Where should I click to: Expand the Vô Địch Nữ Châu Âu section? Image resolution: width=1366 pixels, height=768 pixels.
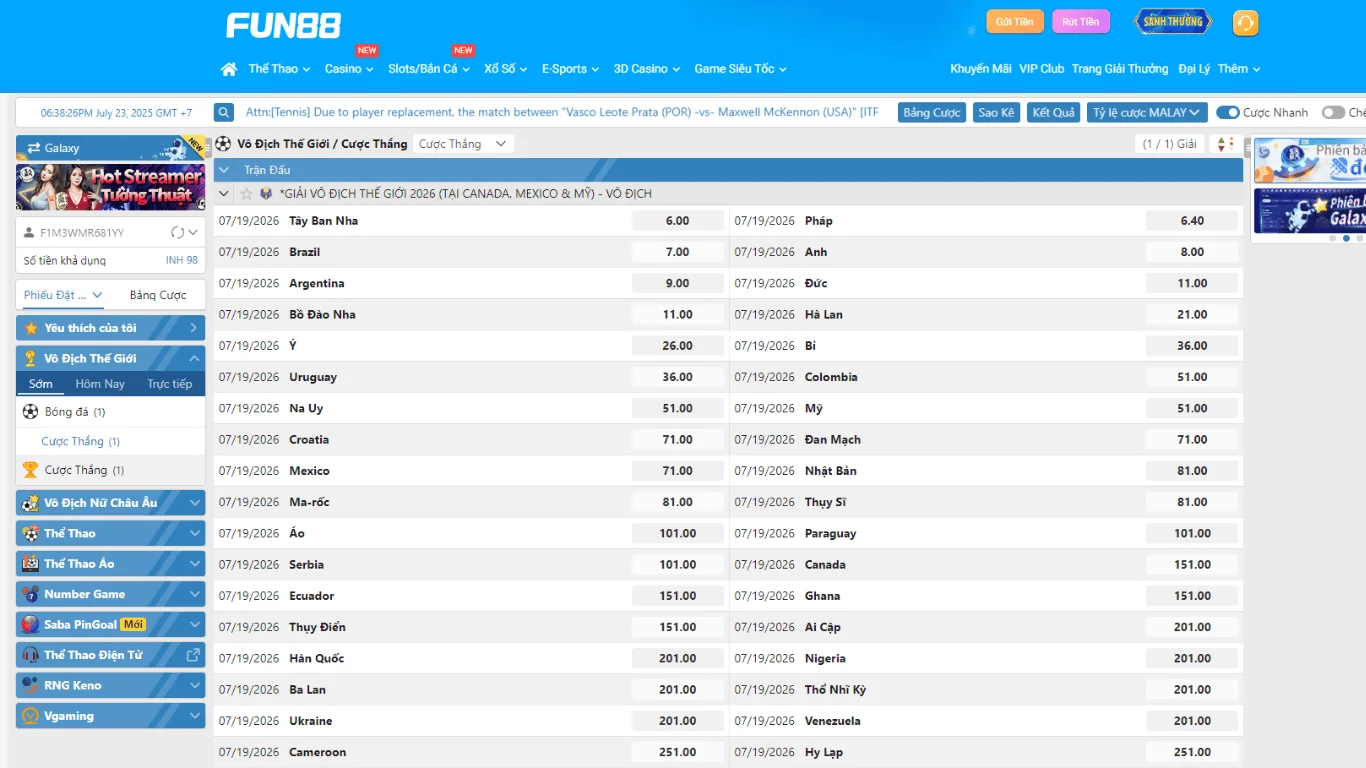(110, 503)
